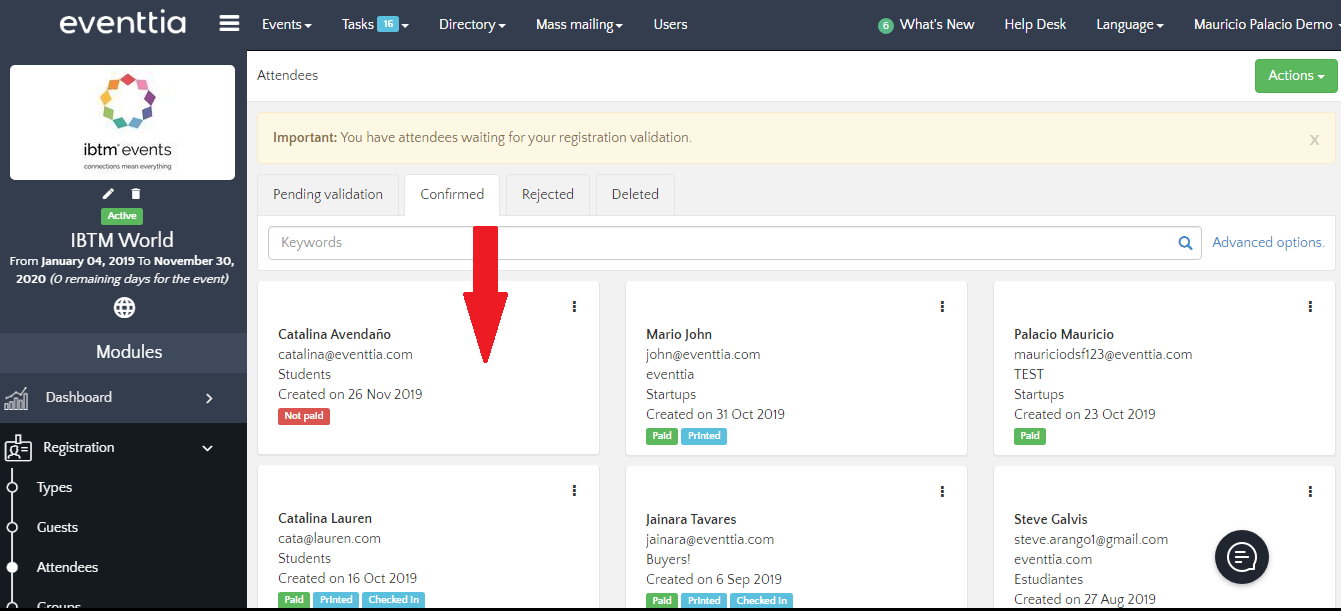Image resolution: width=1341 pixels, height=611 pixels.
Task: Switch to the Pending validation tab
Action: [328, 194]
